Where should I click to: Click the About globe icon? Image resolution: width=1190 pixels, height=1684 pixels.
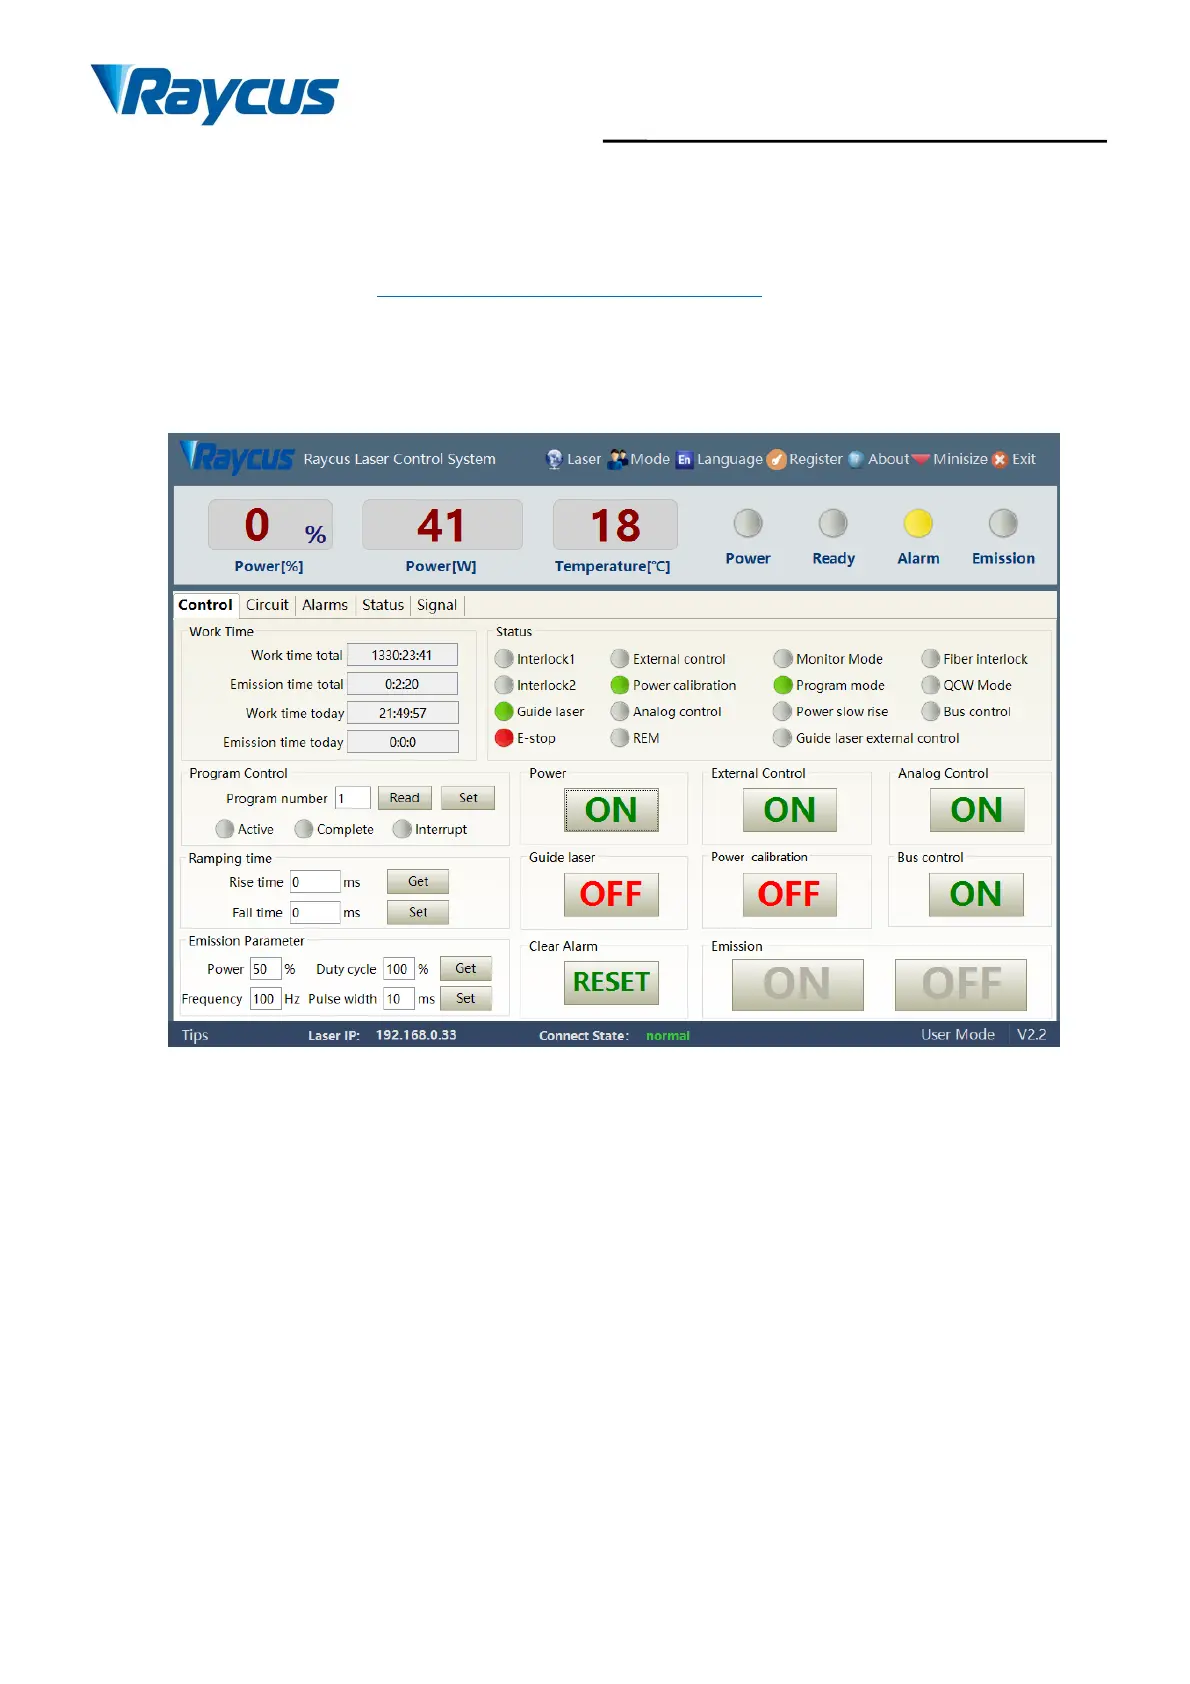coord(856,459)
